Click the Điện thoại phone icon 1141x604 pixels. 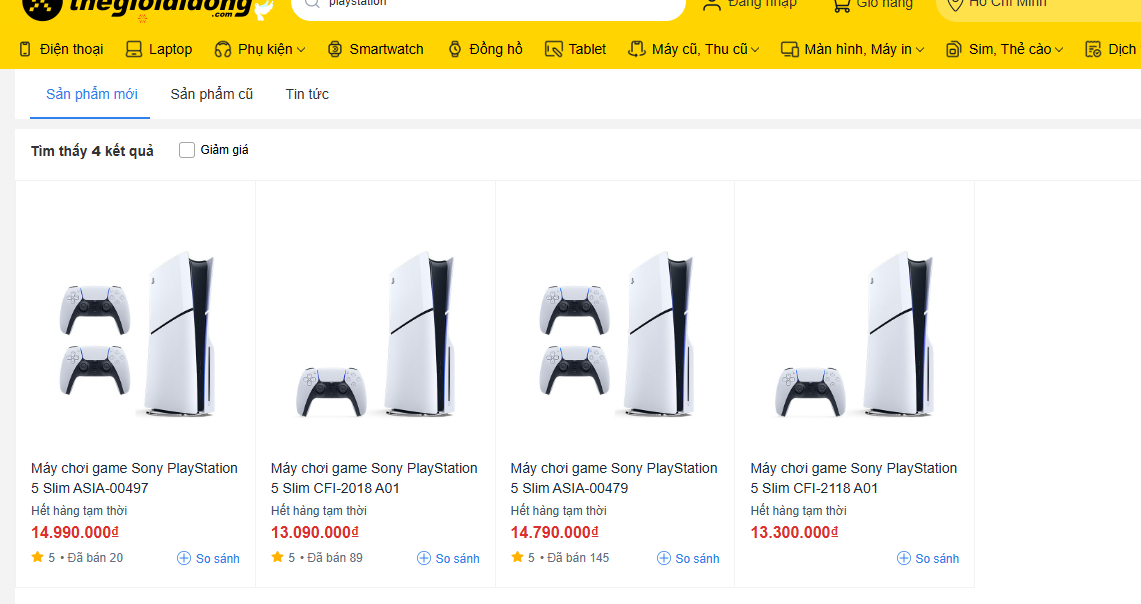point(25,49)
